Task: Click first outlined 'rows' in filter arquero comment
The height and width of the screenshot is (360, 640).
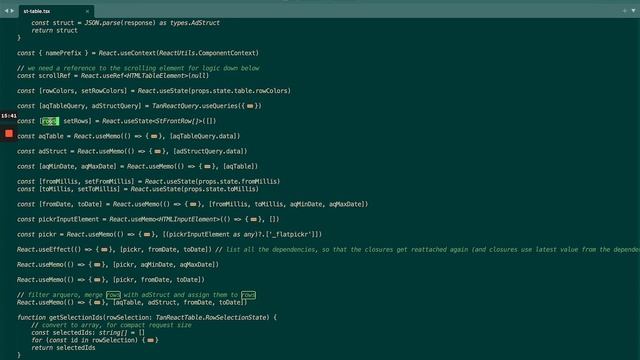Action: pos(113,295)
